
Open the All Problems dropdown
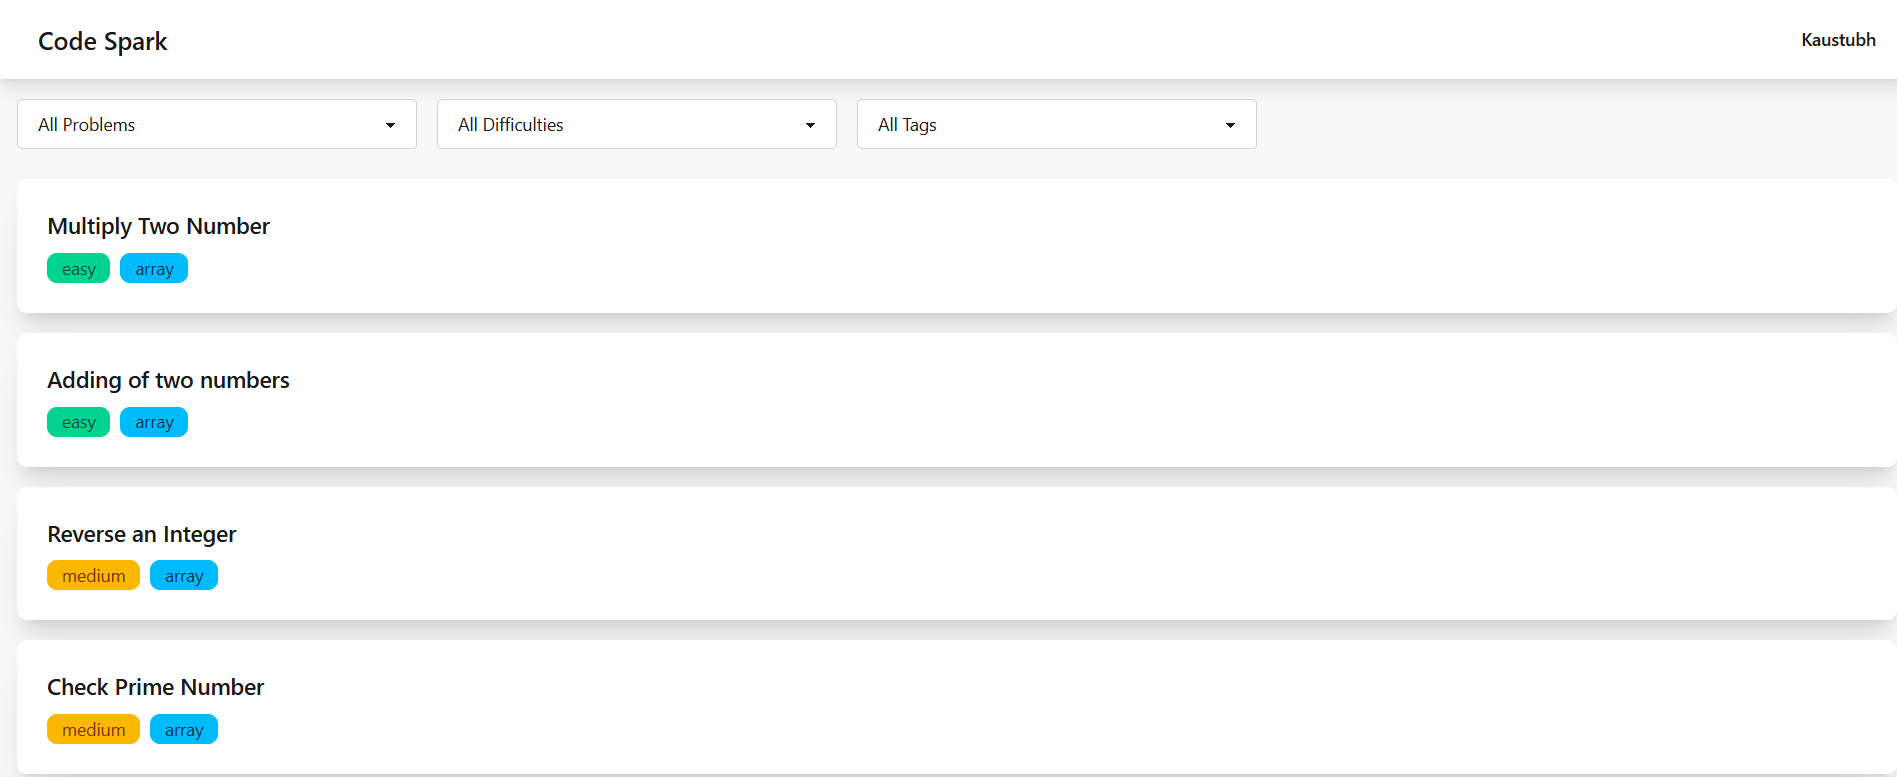(x=216, y=124)
